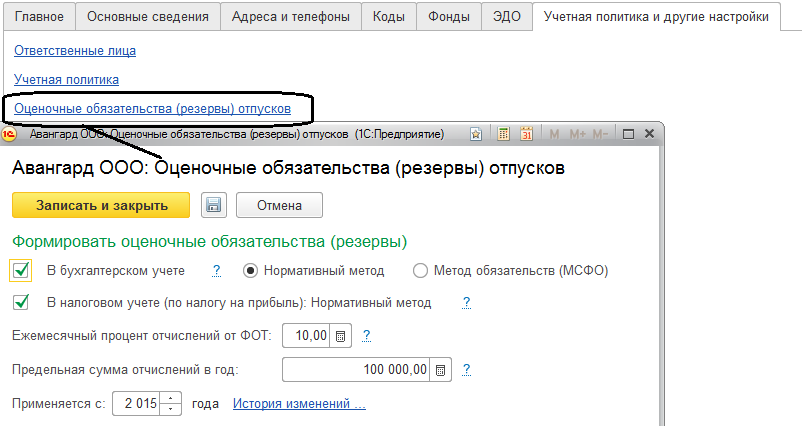Click the M memory button in title bar

coord(554,134)
